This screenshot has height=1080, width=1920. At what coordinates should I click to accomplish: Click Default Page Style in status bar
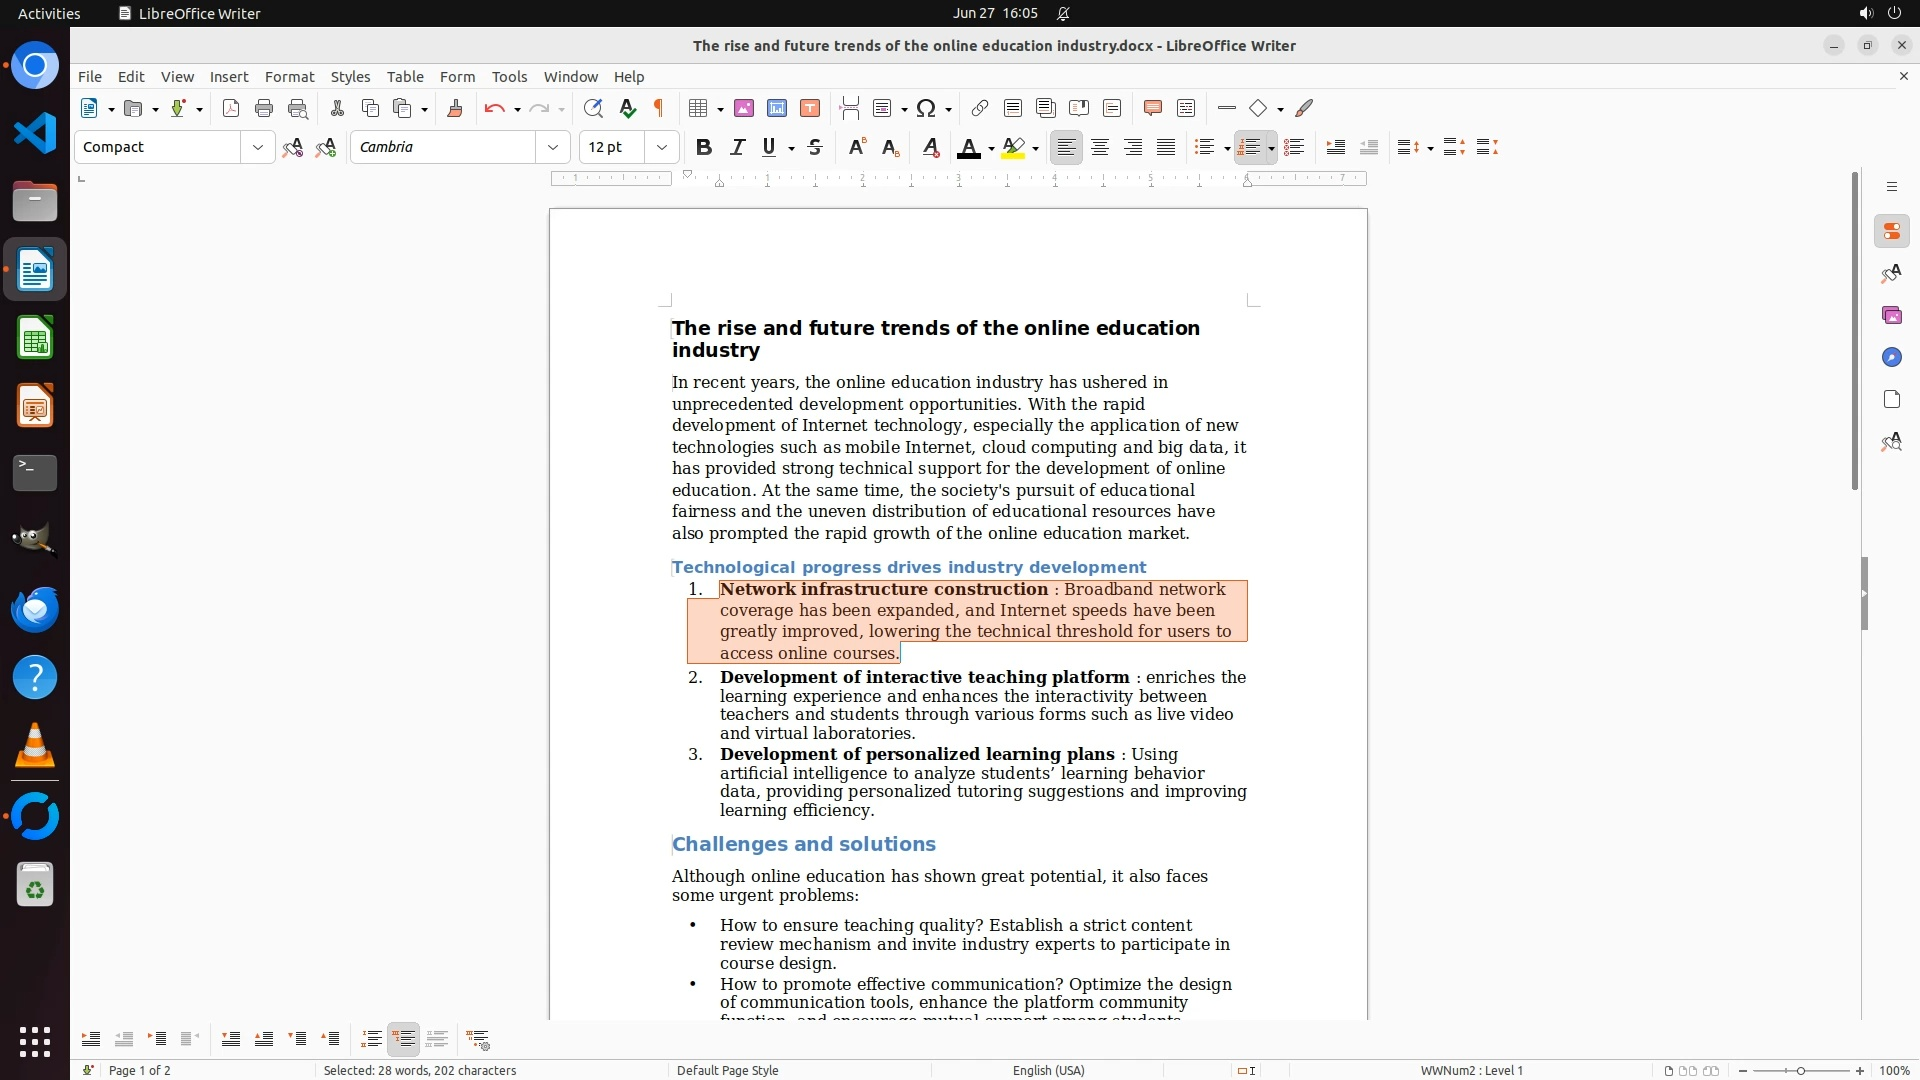727,1070
